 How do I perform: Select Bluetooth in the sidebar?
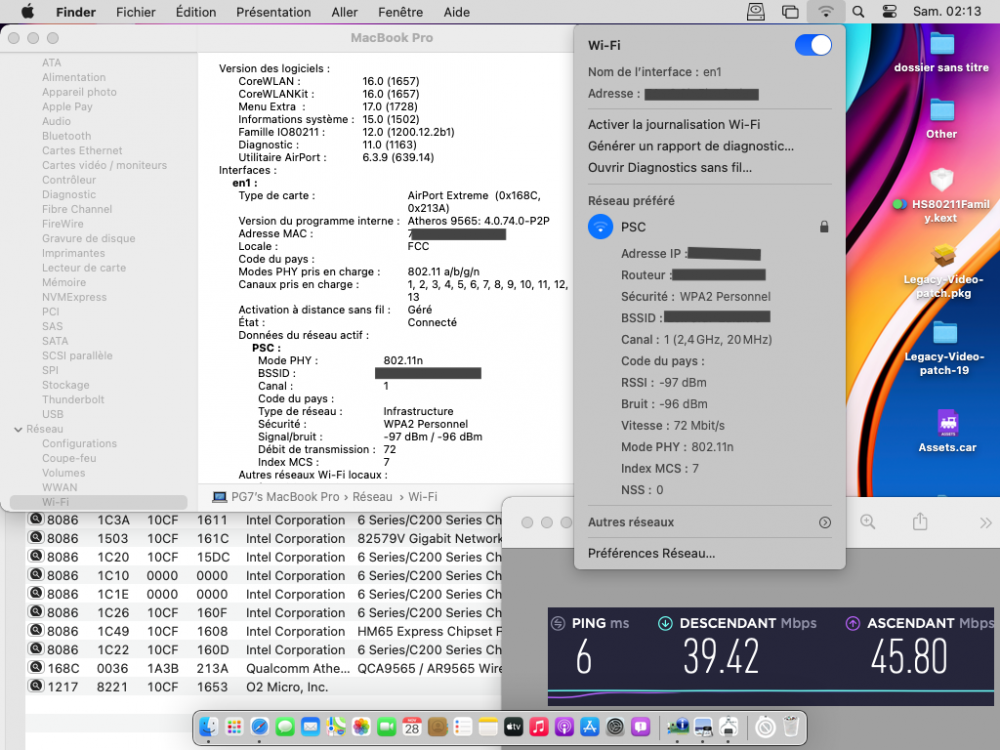click(66, 136)
